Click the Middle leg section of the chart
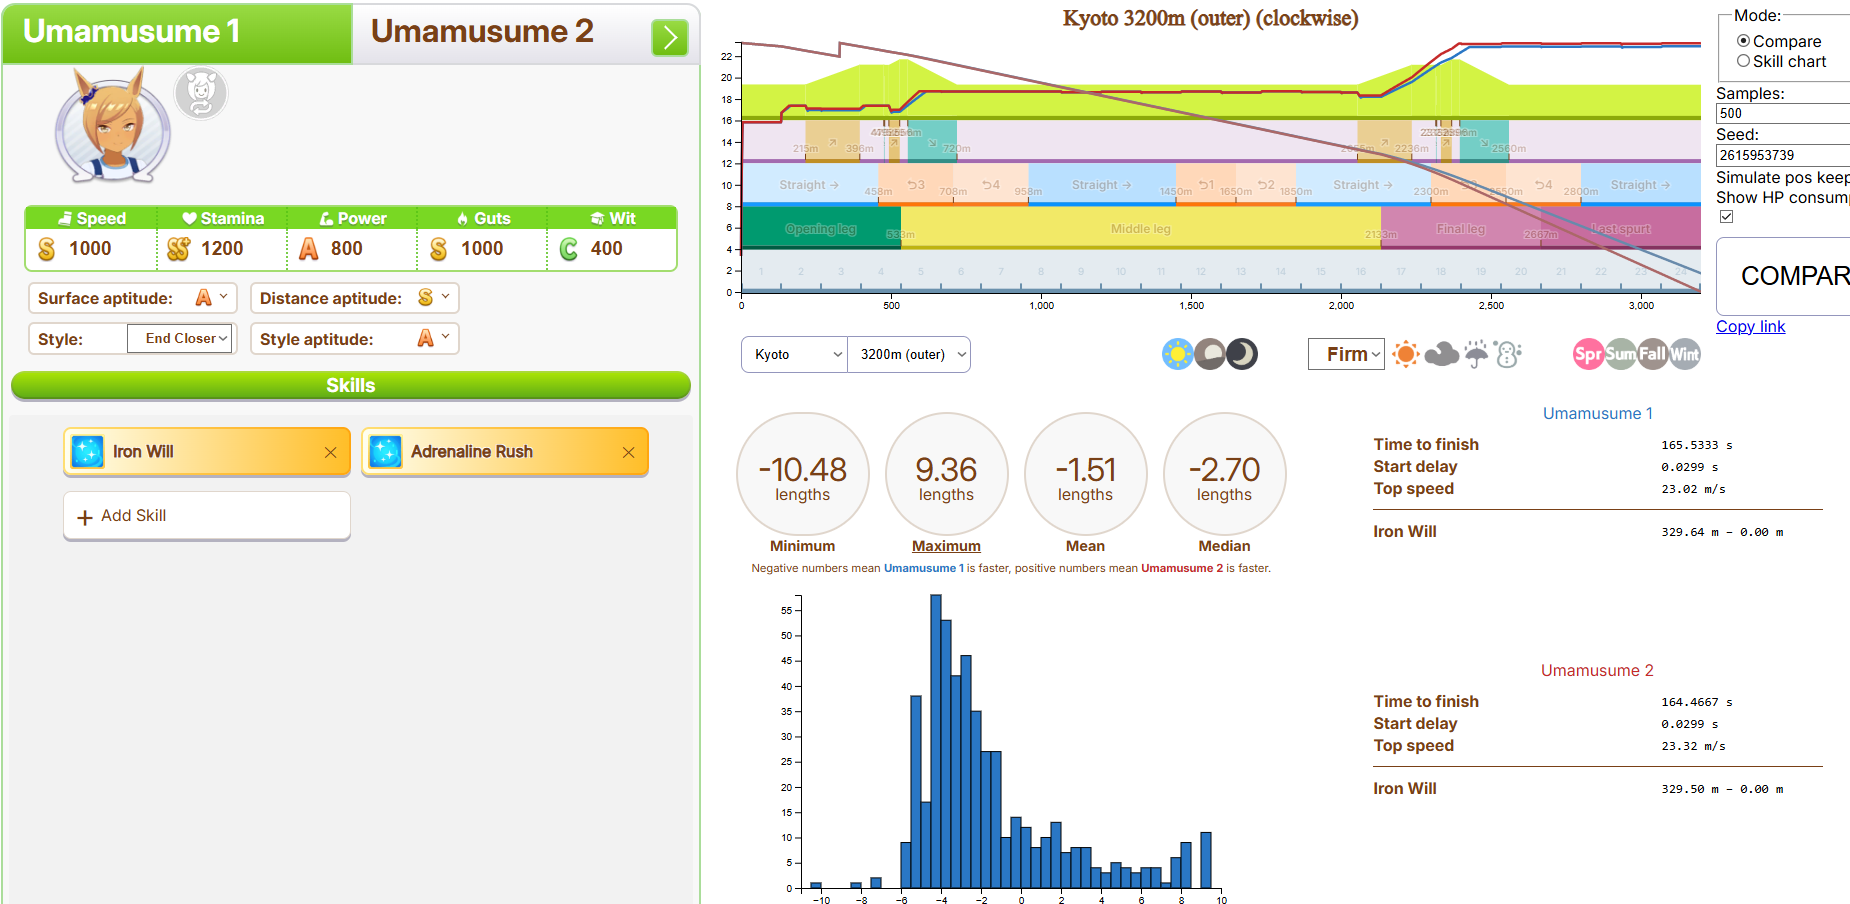This screenshot has height=904, width=1850. click(x=1140, y=228)
